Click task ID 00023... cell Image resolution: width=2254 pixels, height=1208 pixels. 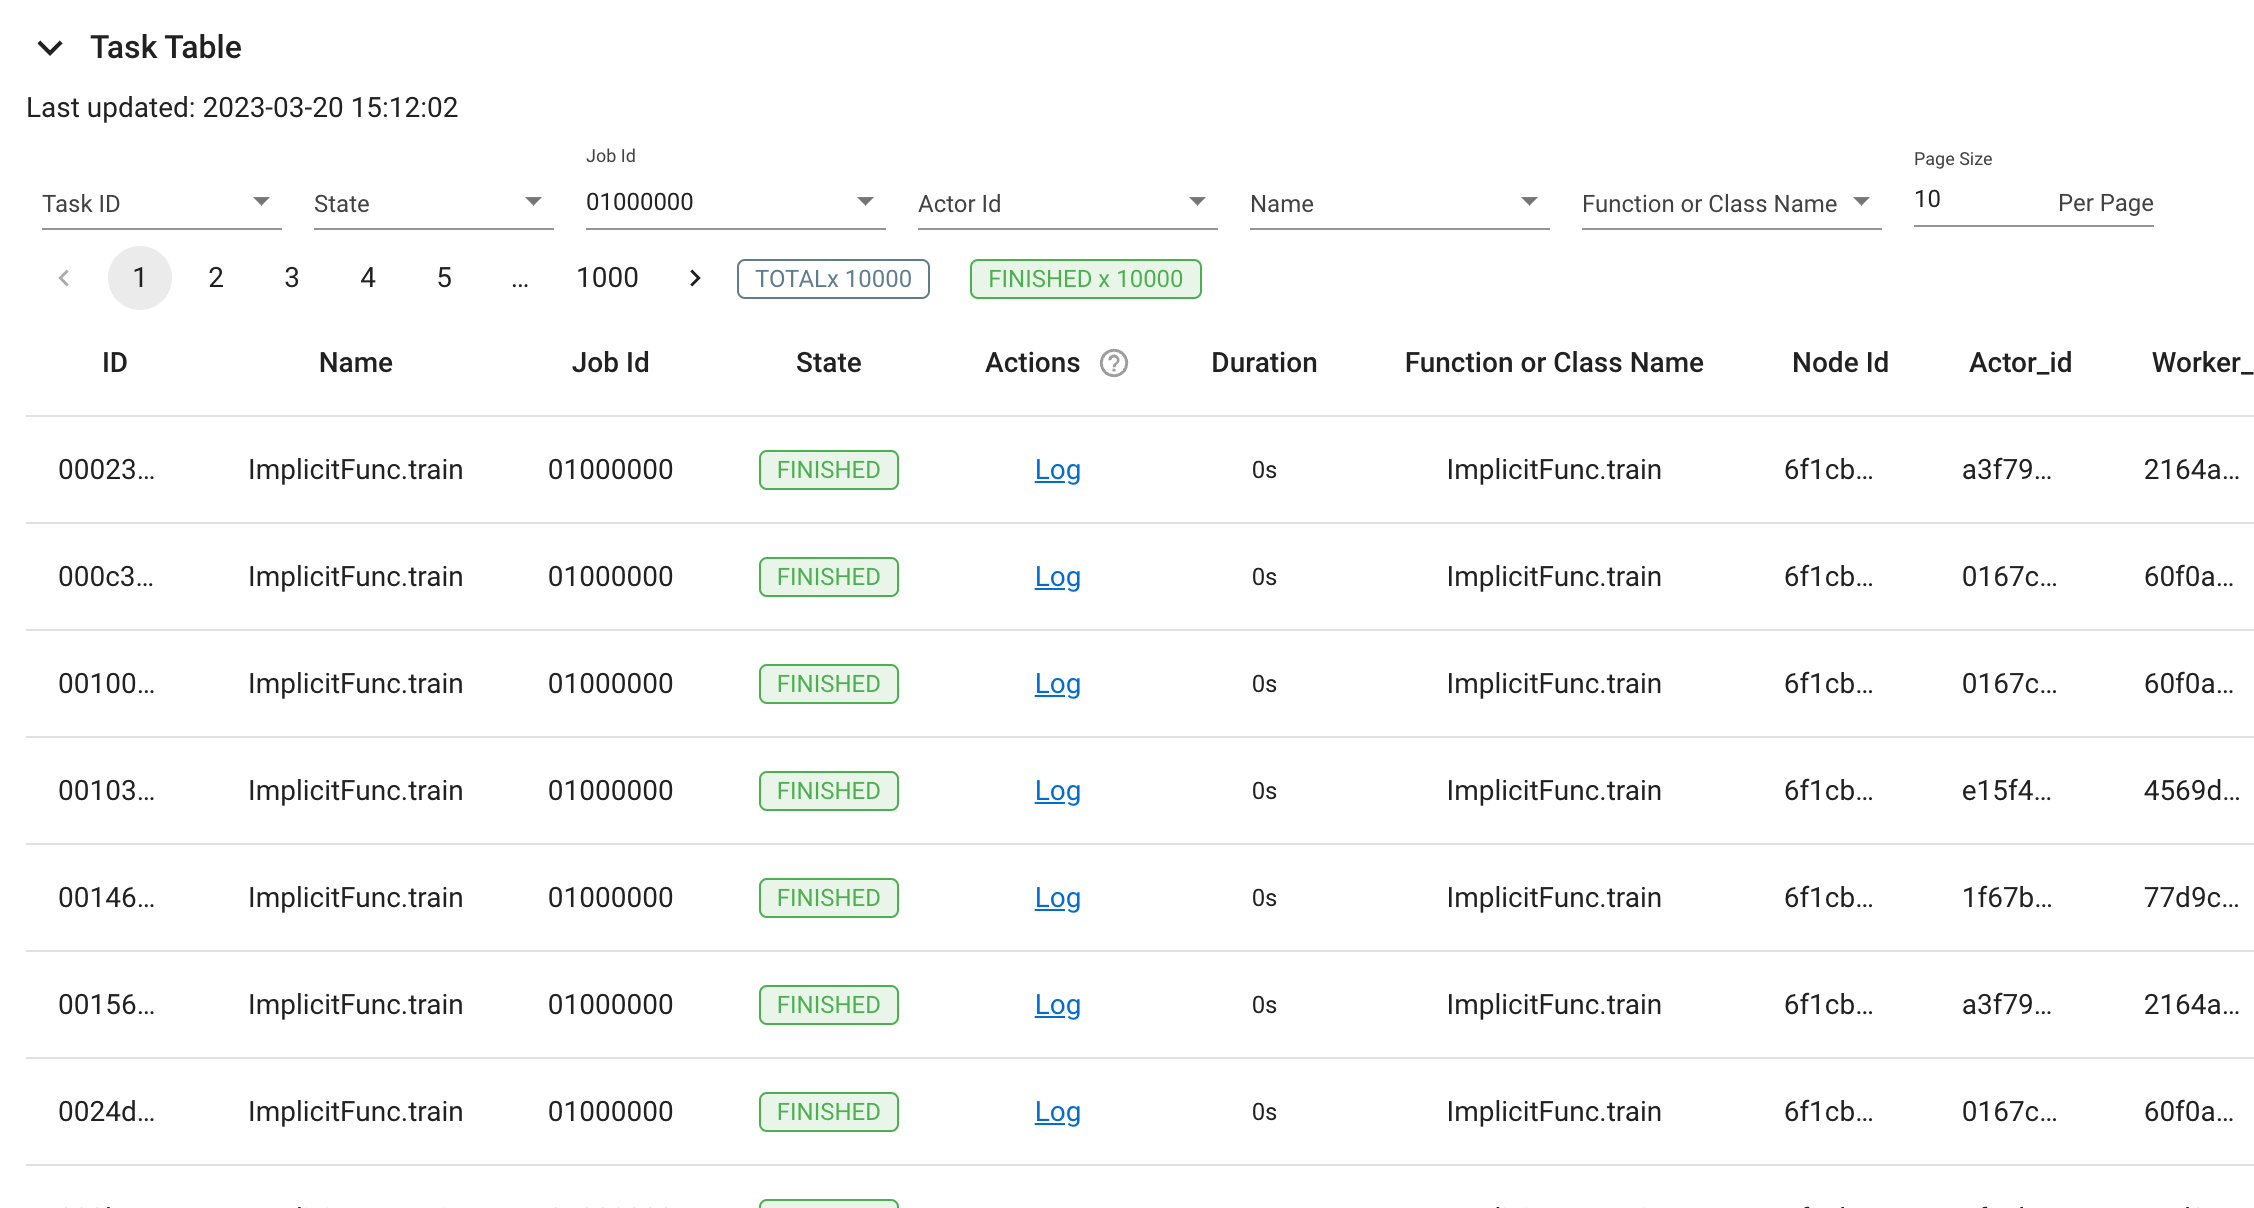(107, 470)
